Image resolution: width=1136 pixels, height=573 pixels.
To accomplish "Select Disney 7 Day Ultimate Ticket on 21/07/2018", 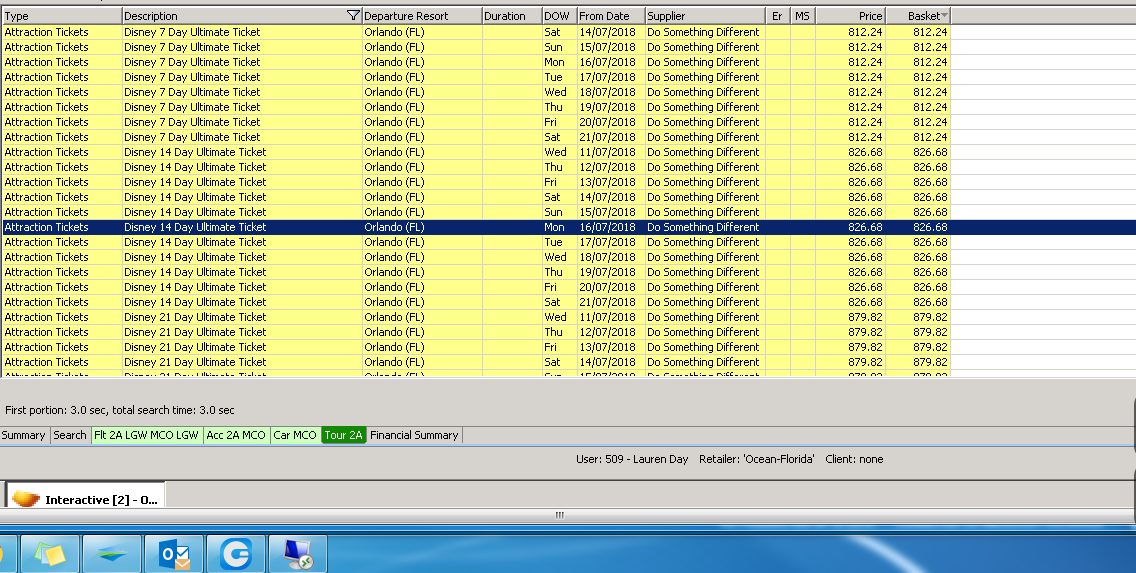I will pos(476,137).
